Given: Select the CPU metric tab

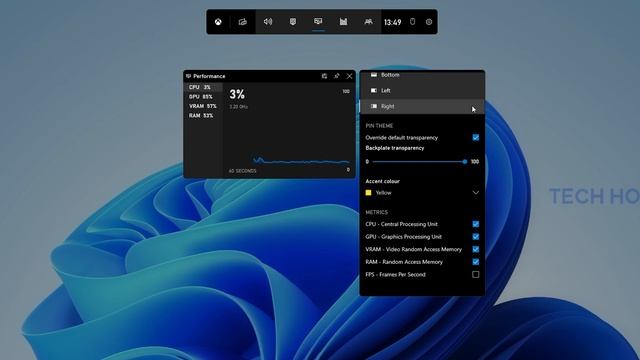Looking at the screenshot, I should (203, 87).
